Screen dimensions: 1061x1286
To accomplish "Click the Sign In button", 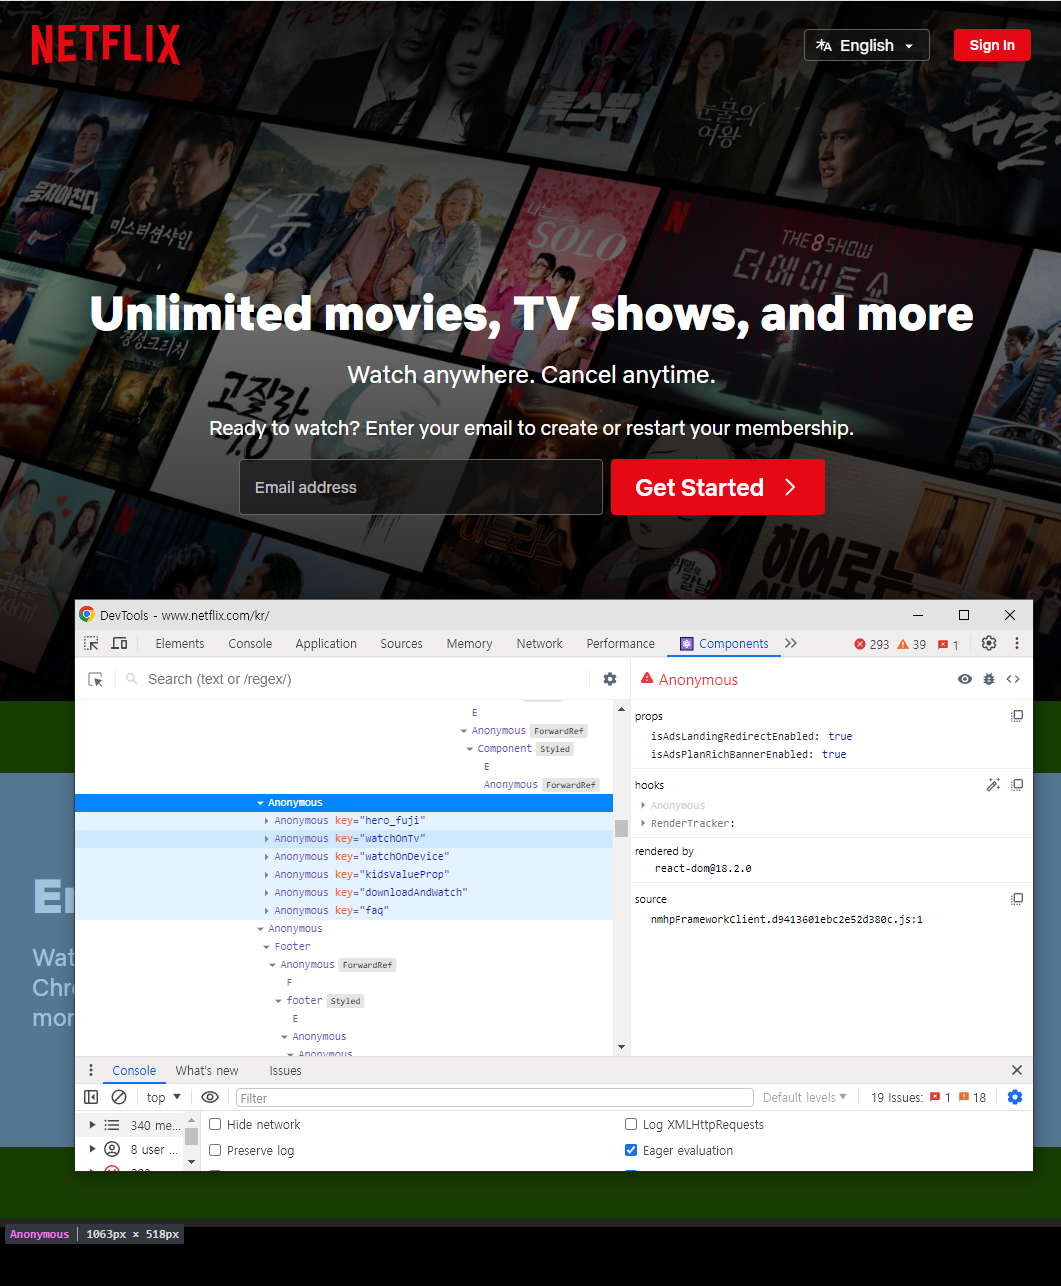I will point(992,45).
